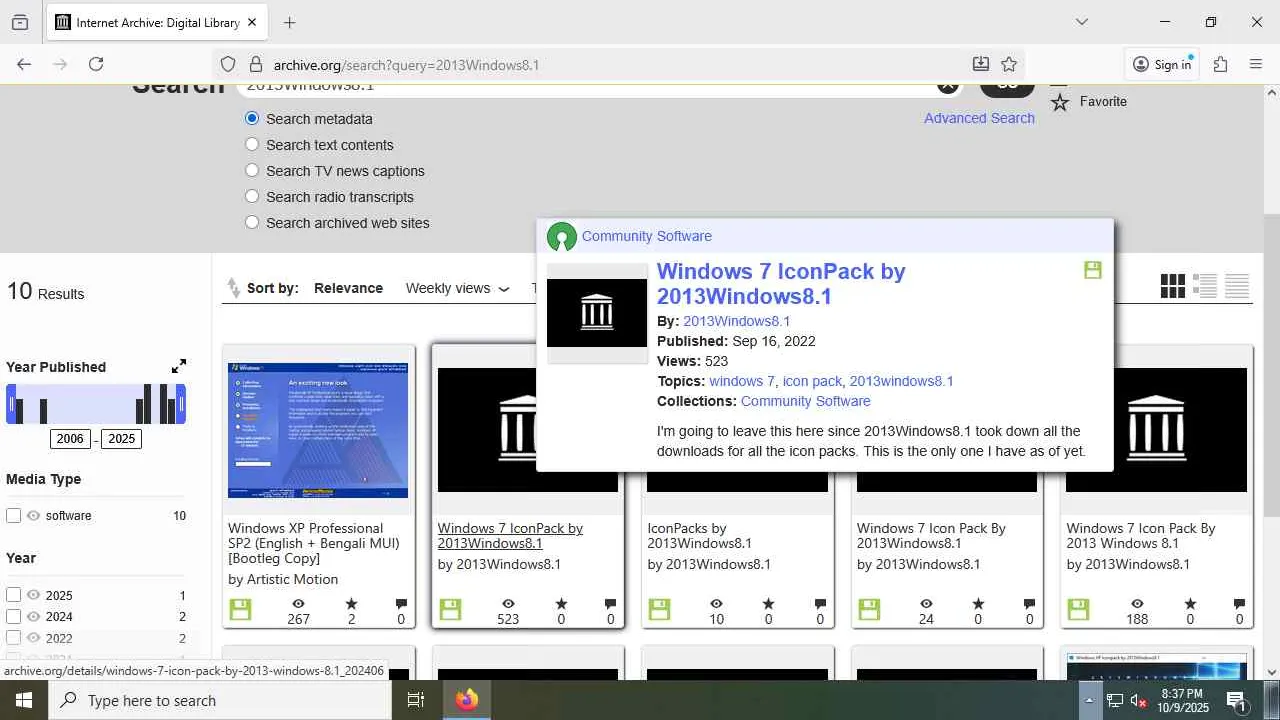Sort results by Relevance
1280x720 pixels.
pos(348,288)
